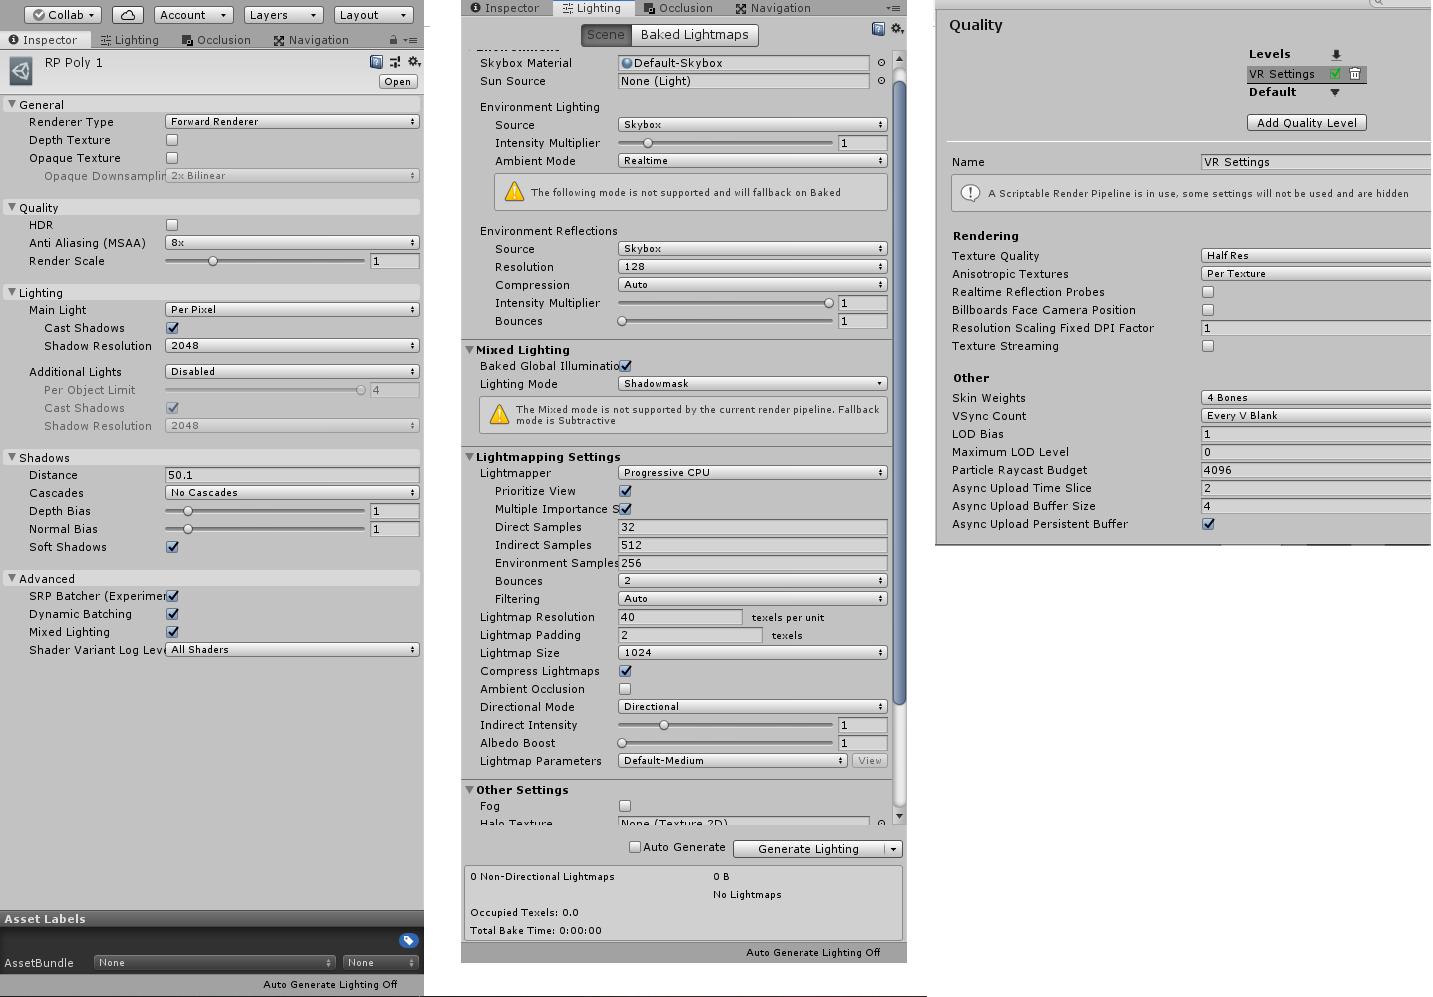Click the Lighting window vertical scrollbar
This screenshot has height=997, width=1433.
coord(899,393)
